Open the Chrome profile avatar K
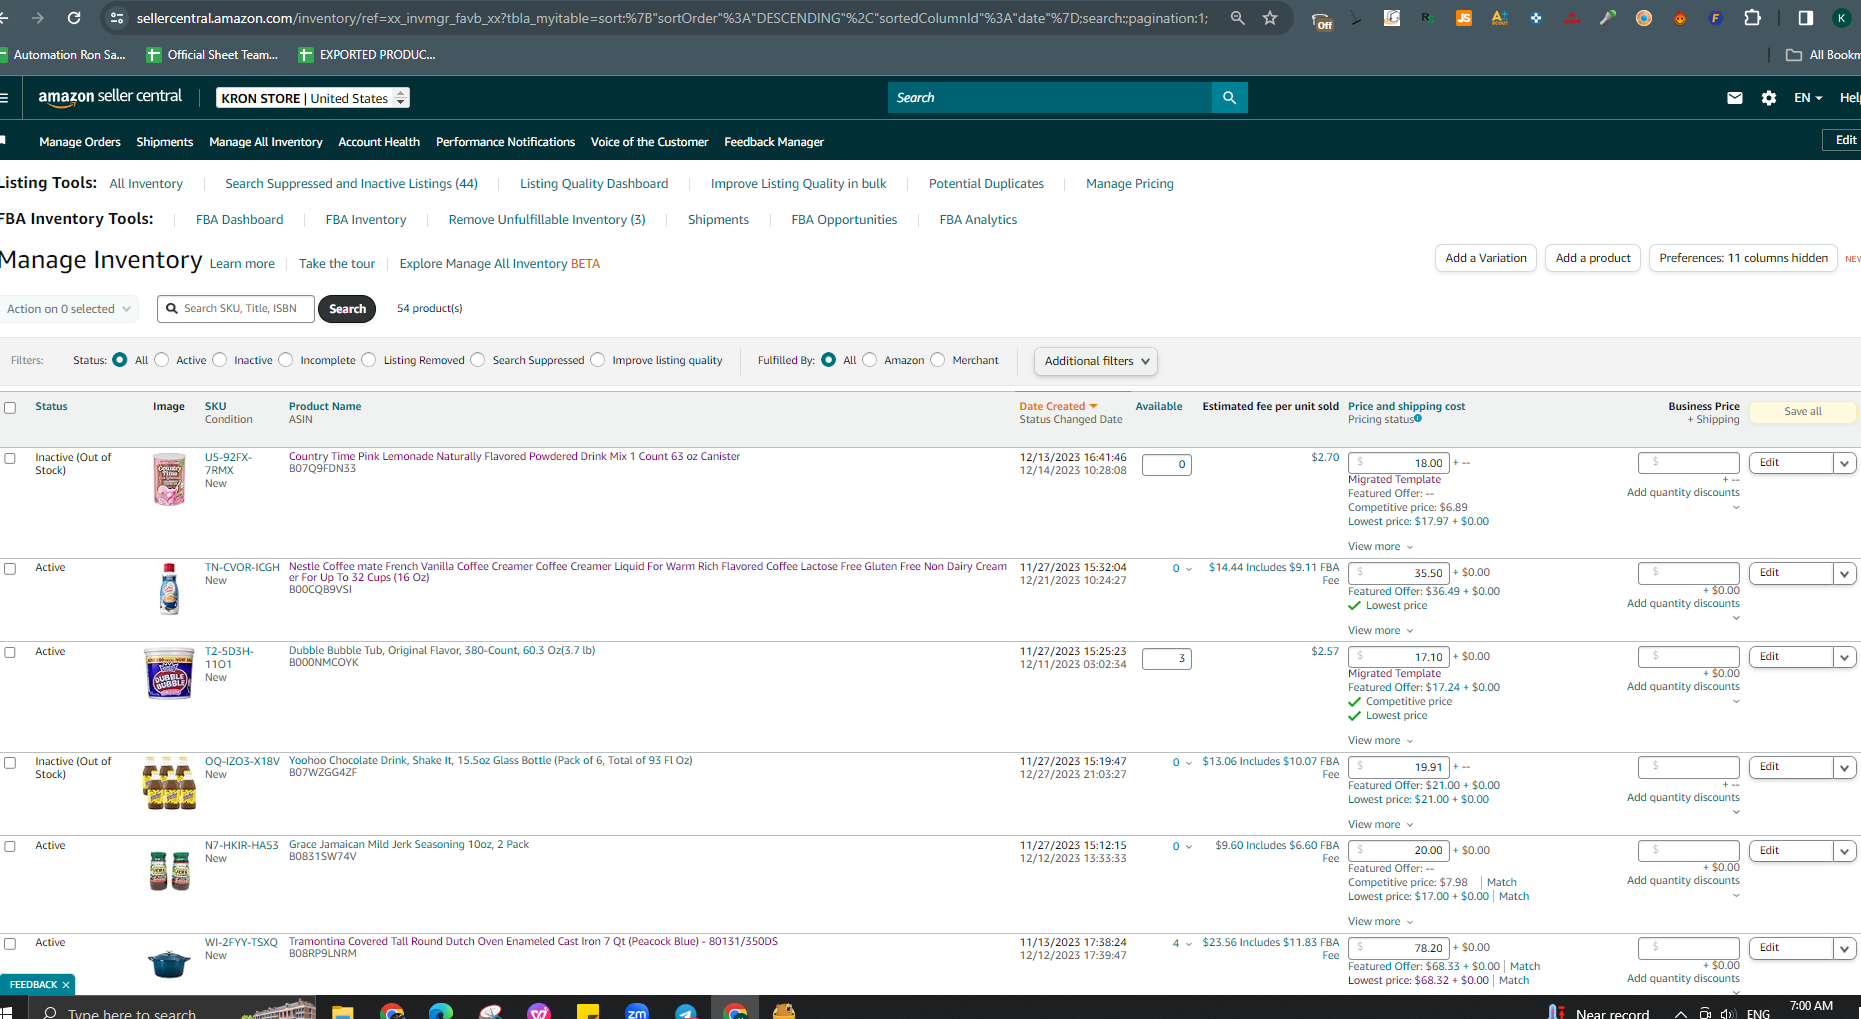The height and width of the screenshot is (1019, 1861). click(1841, 18)
